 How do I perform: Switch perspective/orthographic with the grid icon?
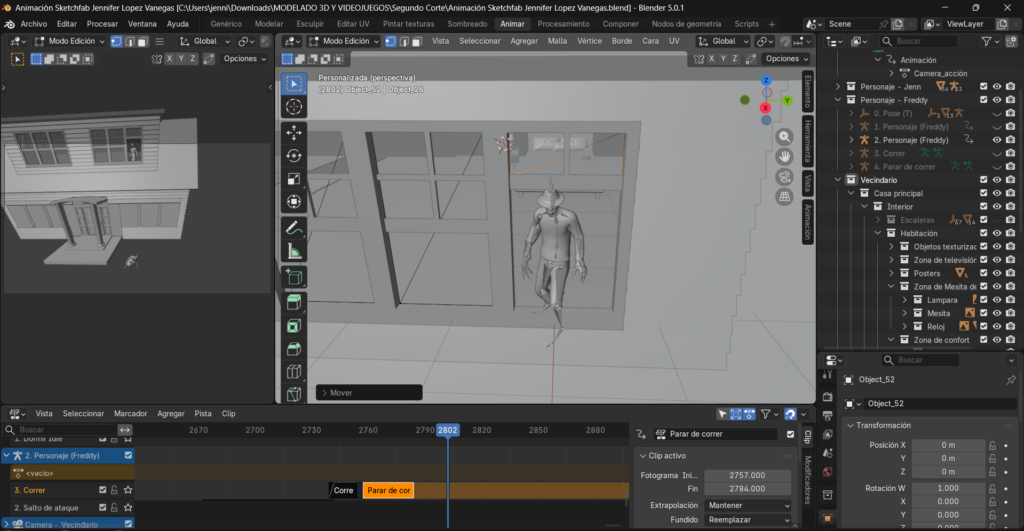784,197
